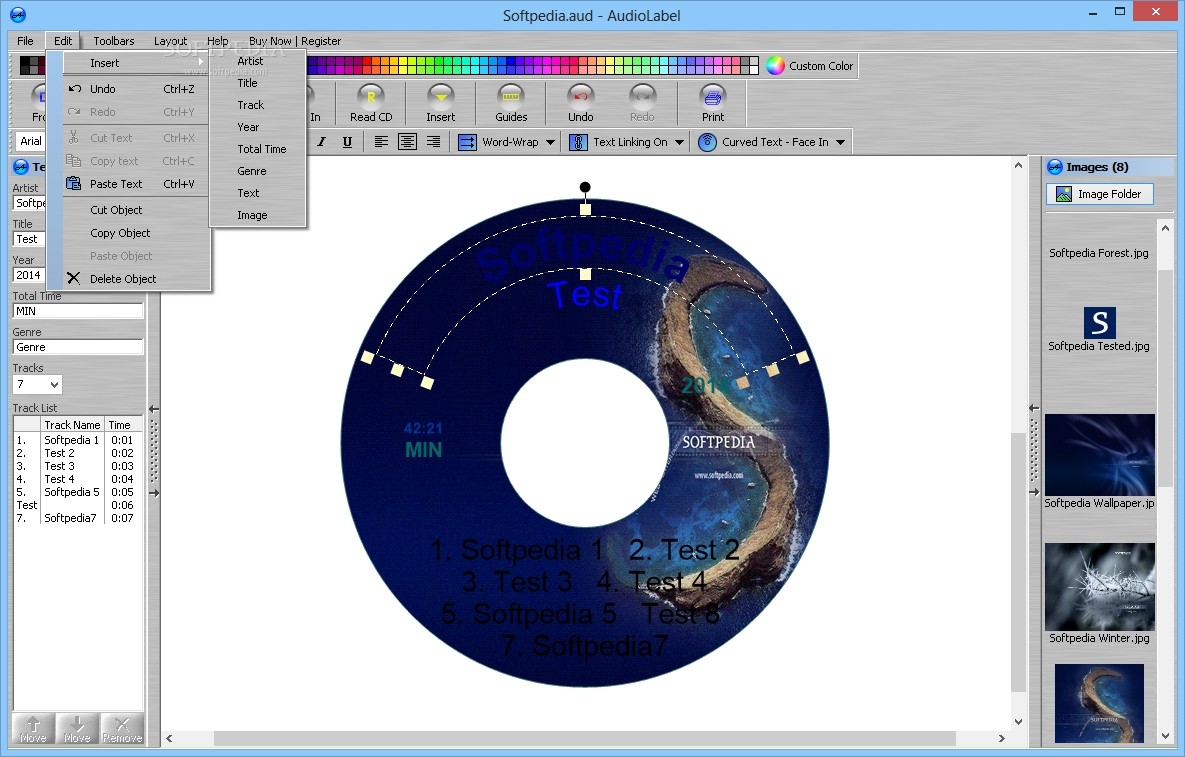Screen dimensions: 1185x757
Task: Click the Print toolbar icon
Action: (x=713, y=96)
